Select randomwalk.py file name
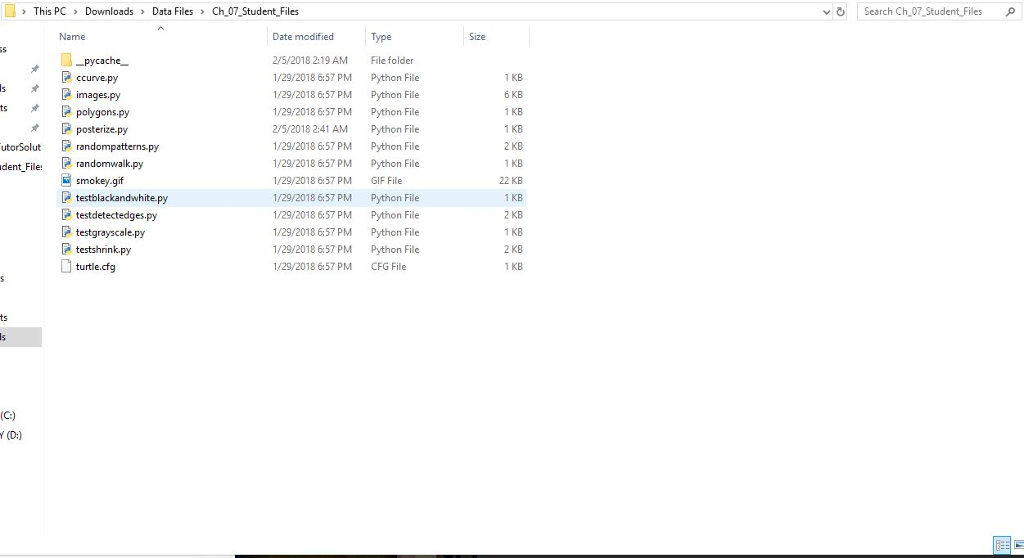 coord(109,163)
